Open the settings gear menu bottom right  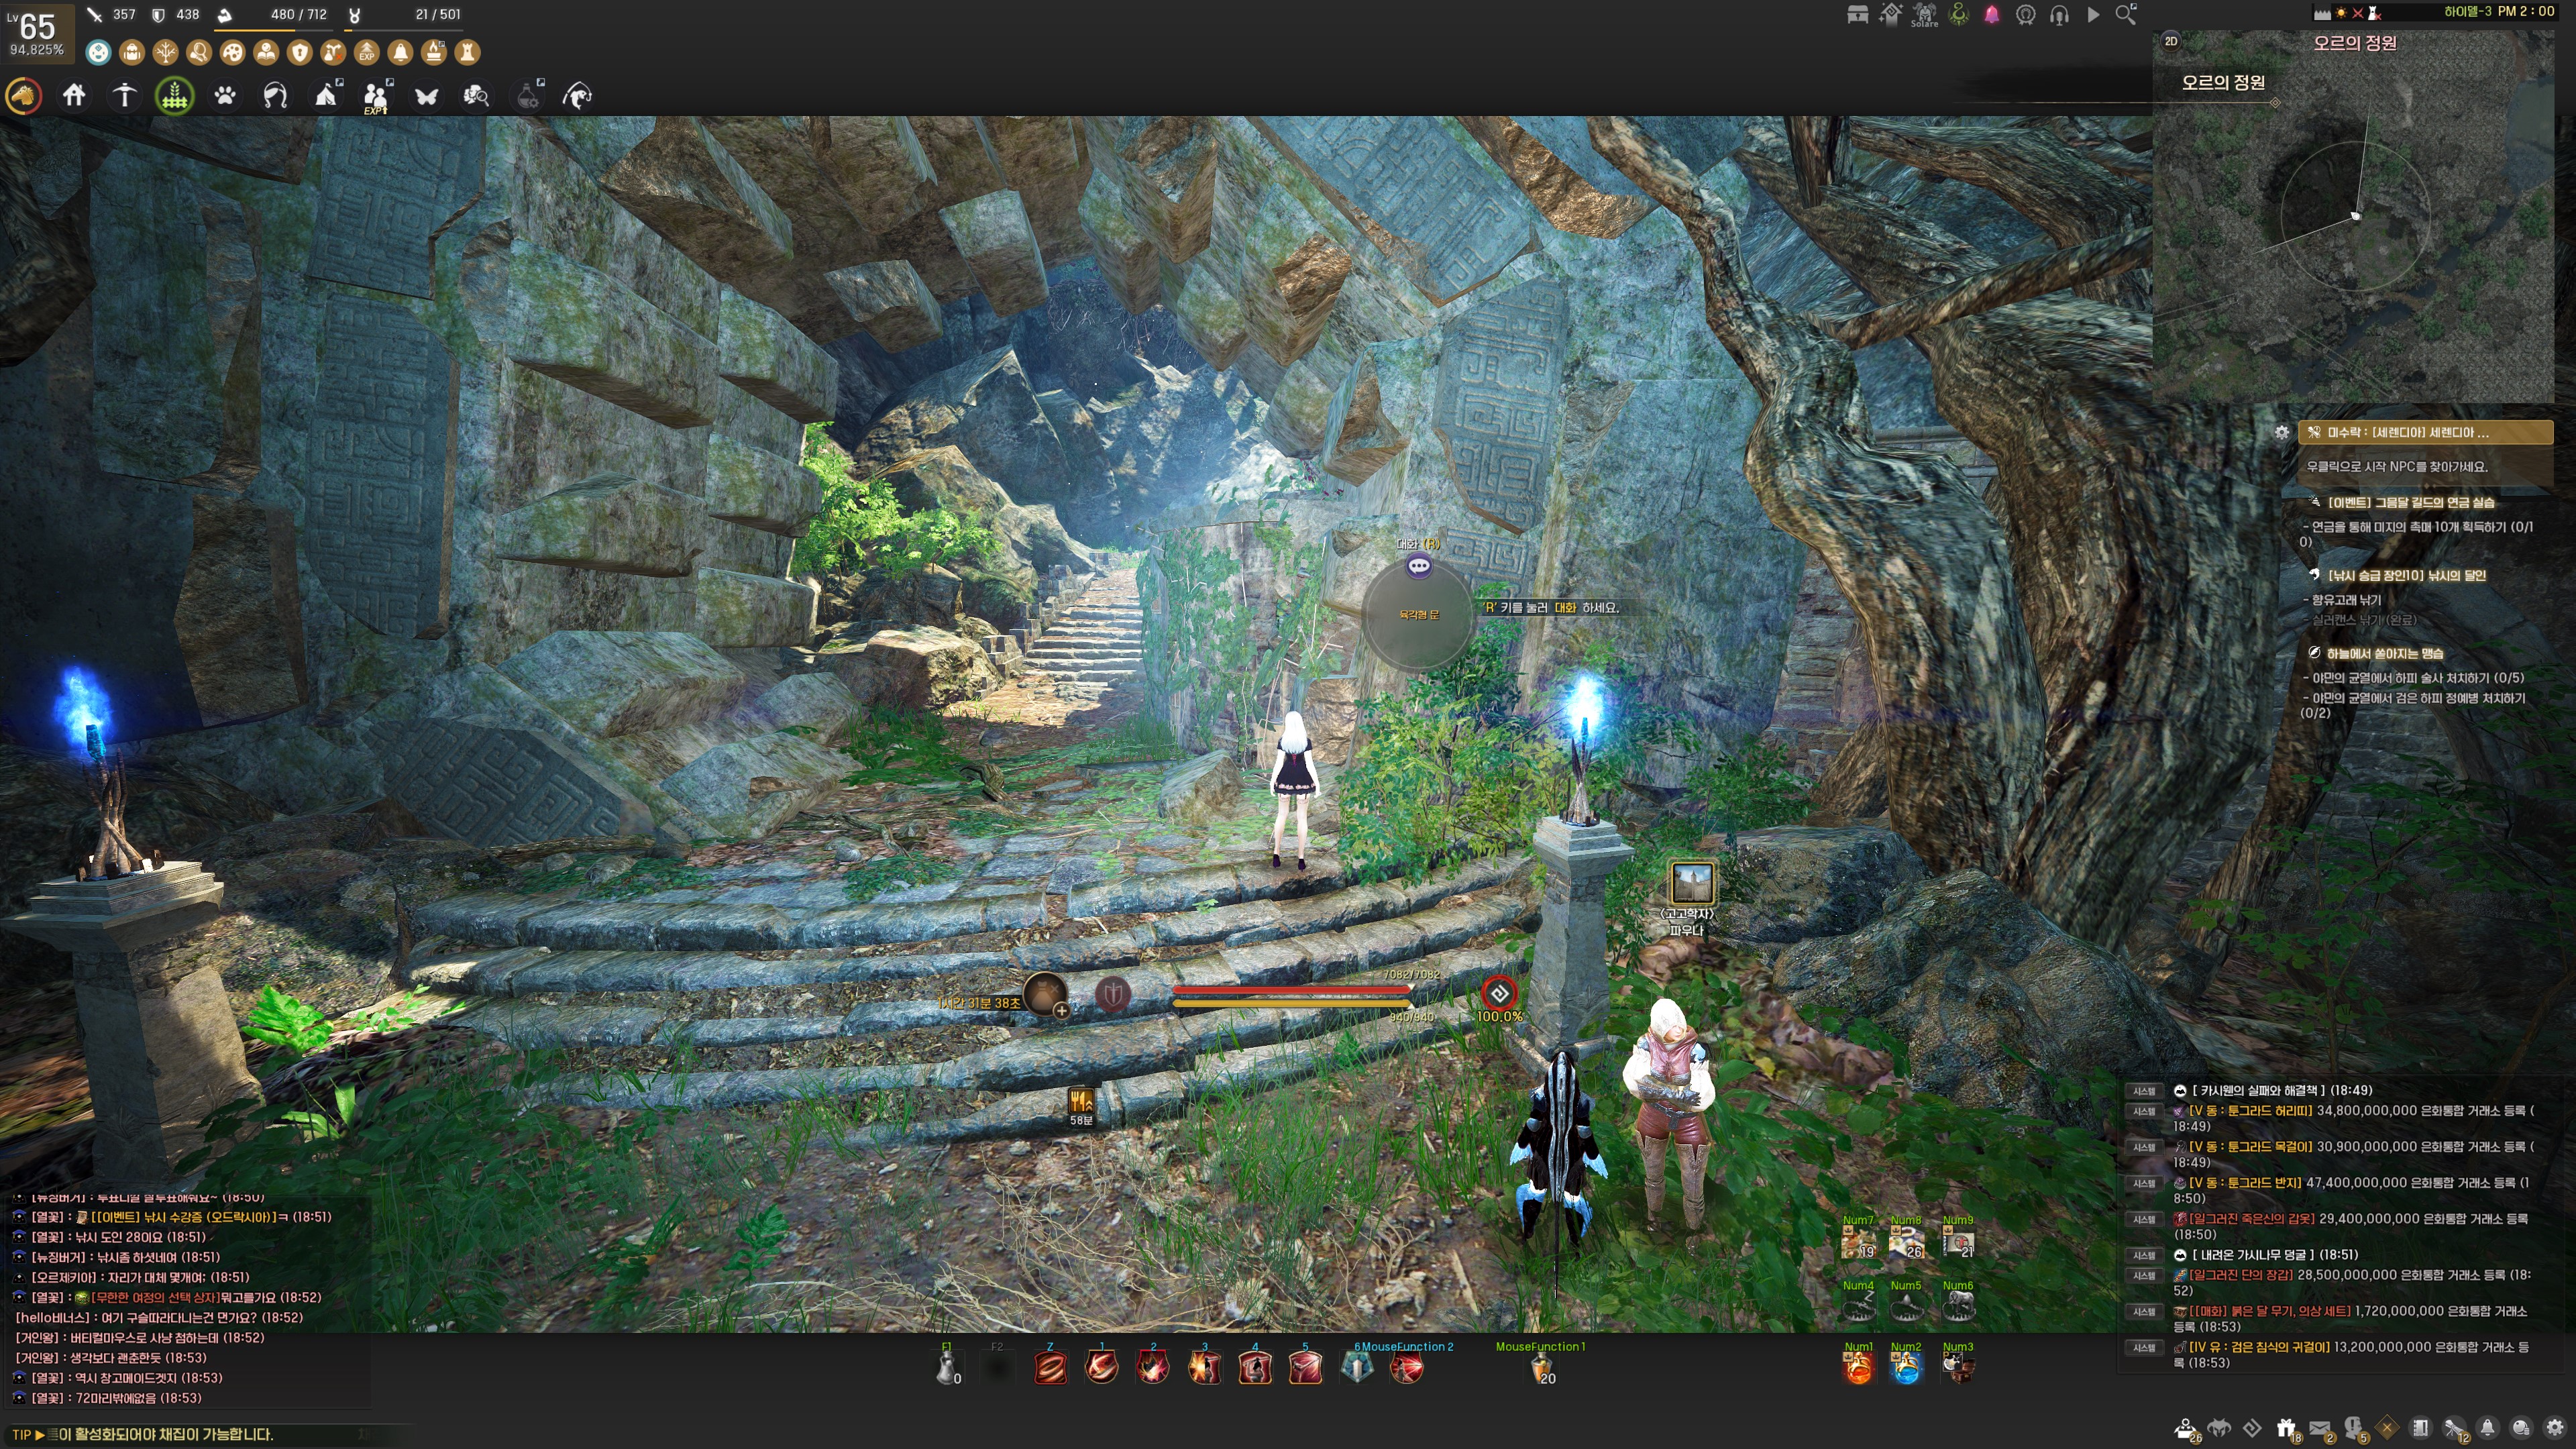click(2555, 1428)
